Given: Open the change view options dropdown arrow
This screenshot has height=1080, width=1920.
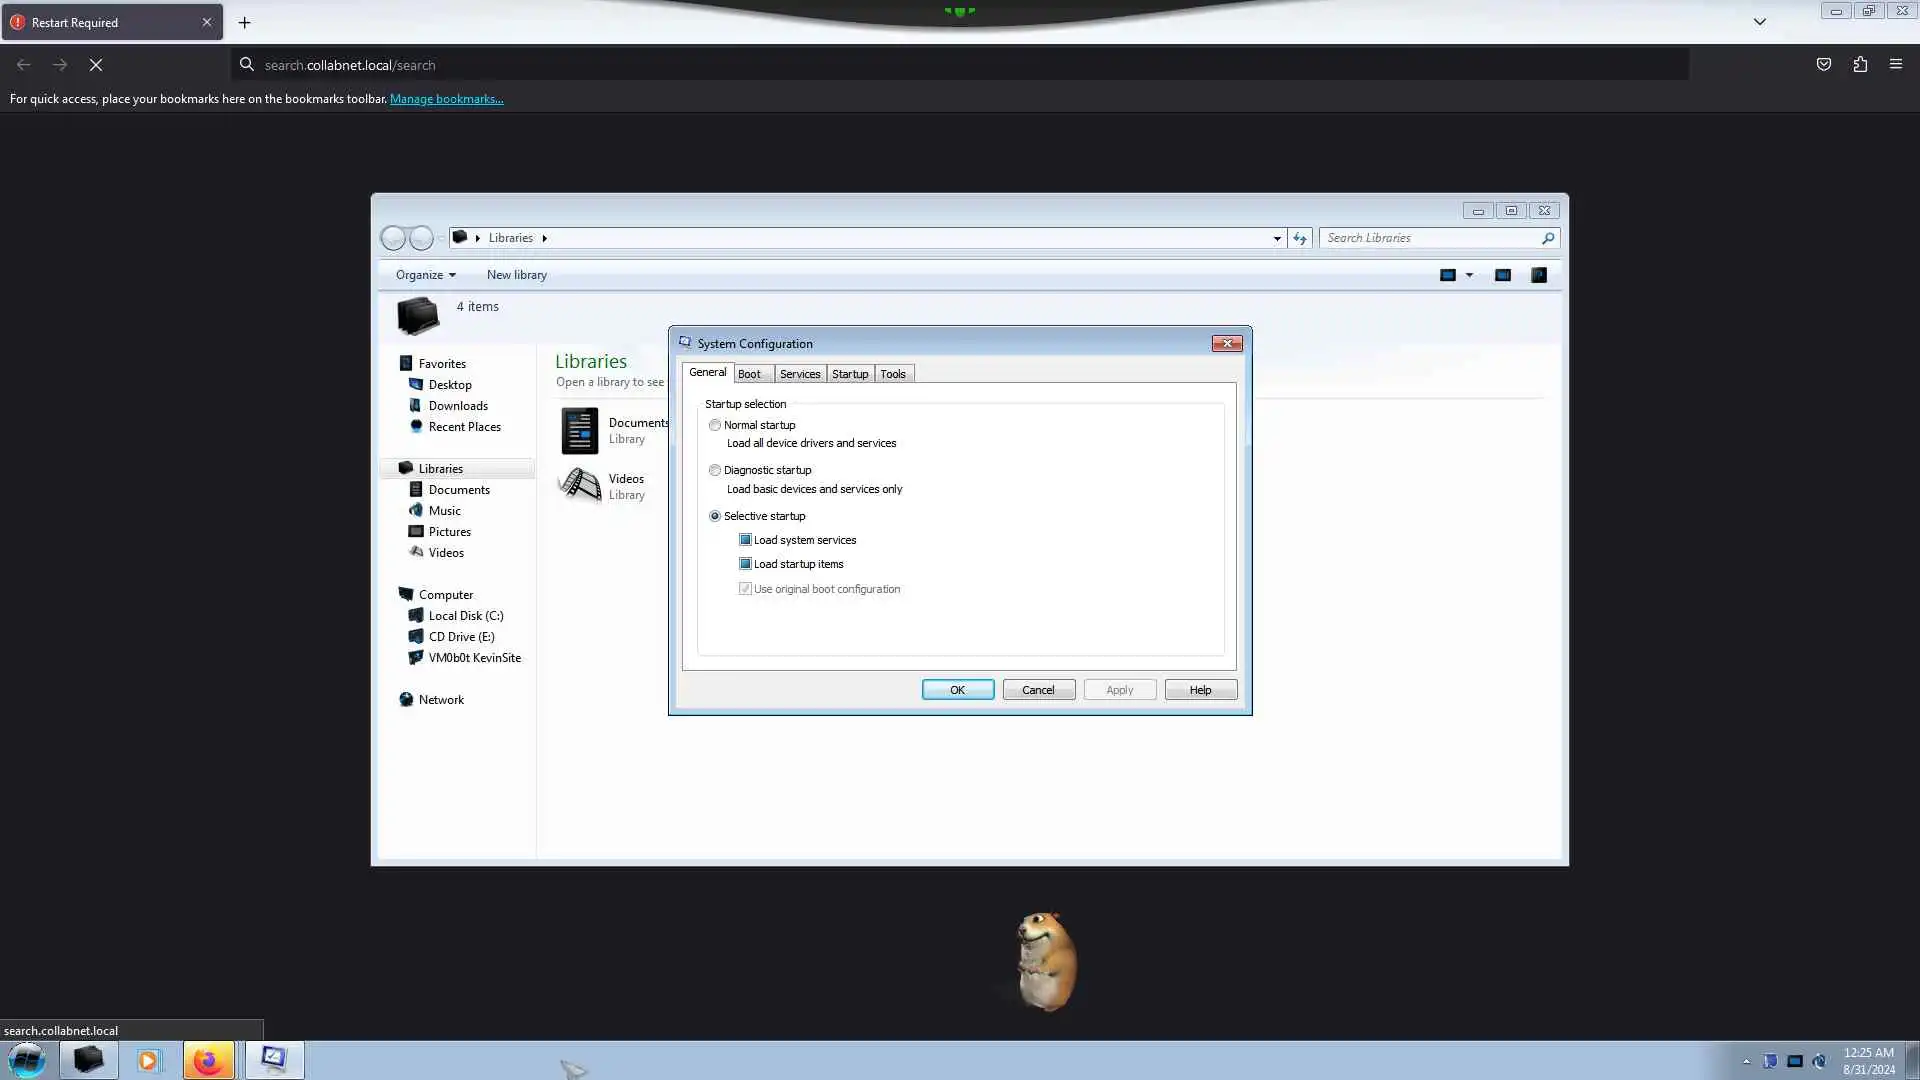Looking at the screenshot, I should [1469, 275].
